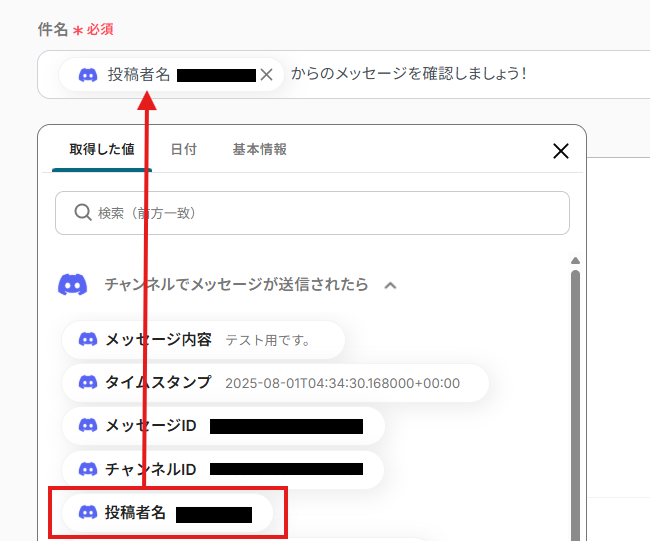Viewport: 650px width, 541px height.
Task: Click Discord icon on メッセージ内容 row
Action: click(x=88, y=340)
